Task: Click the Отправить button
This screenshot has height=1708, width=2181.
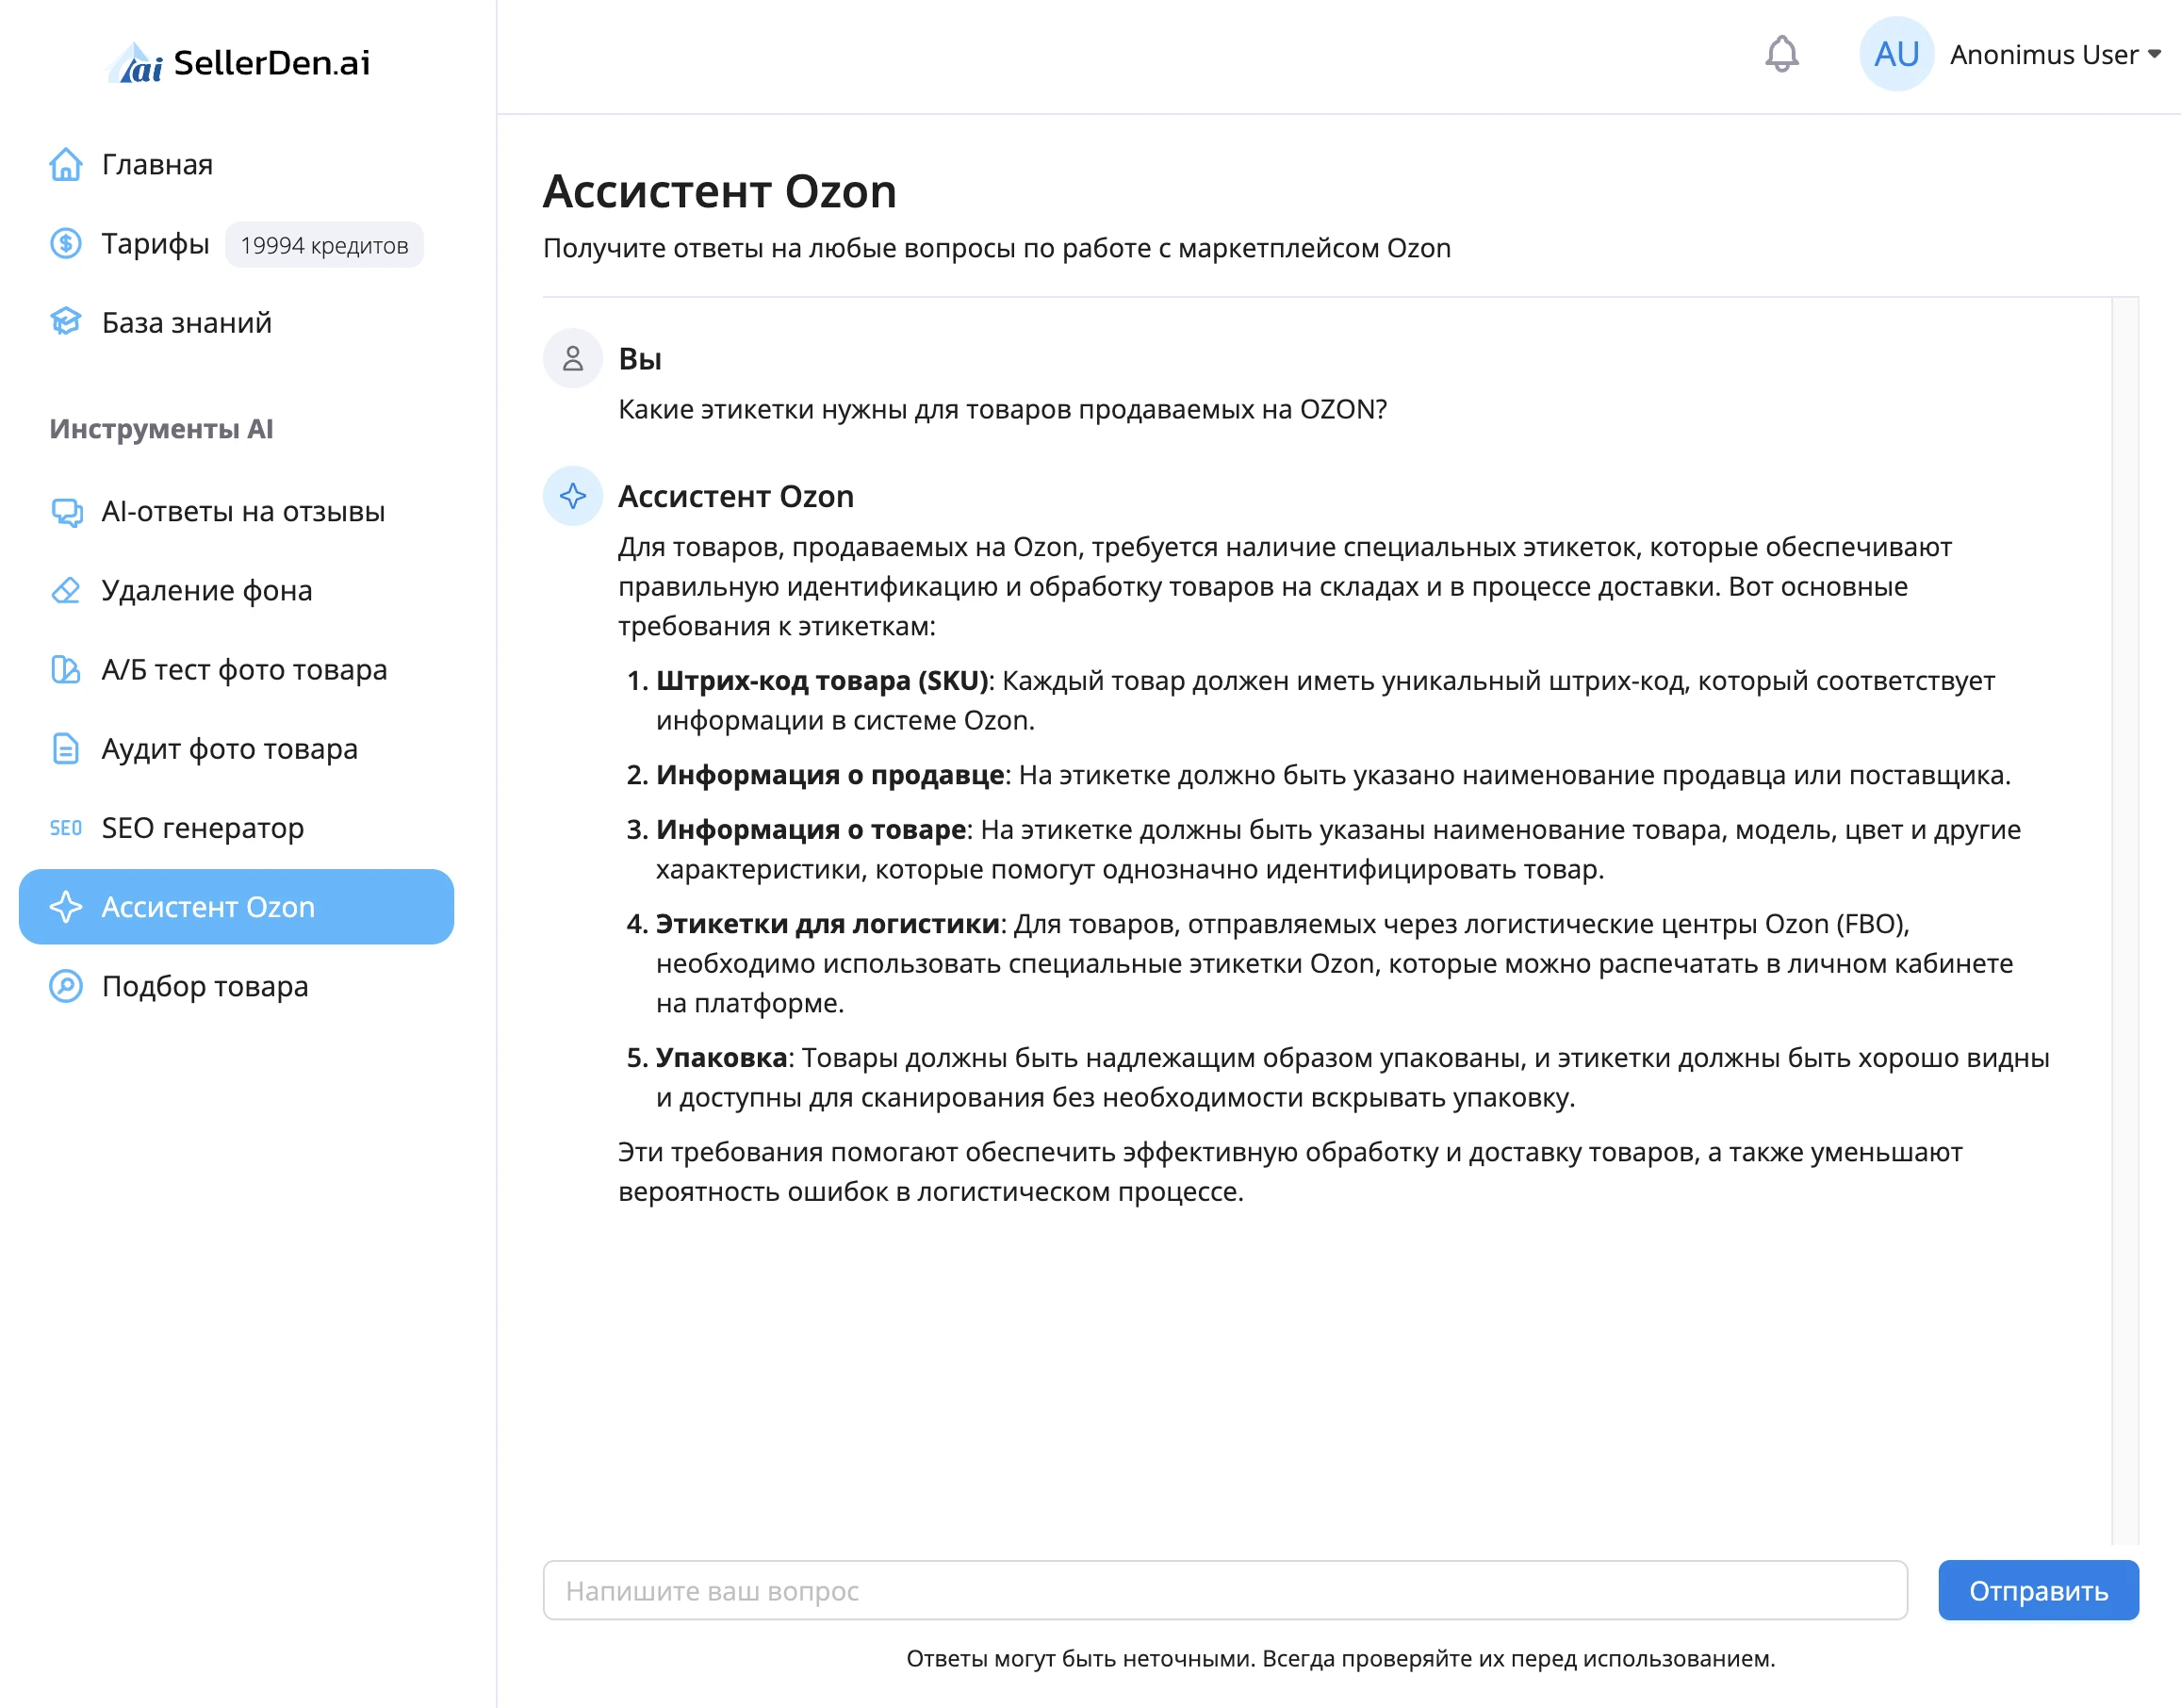Action: click(x=2038, y=1590)
